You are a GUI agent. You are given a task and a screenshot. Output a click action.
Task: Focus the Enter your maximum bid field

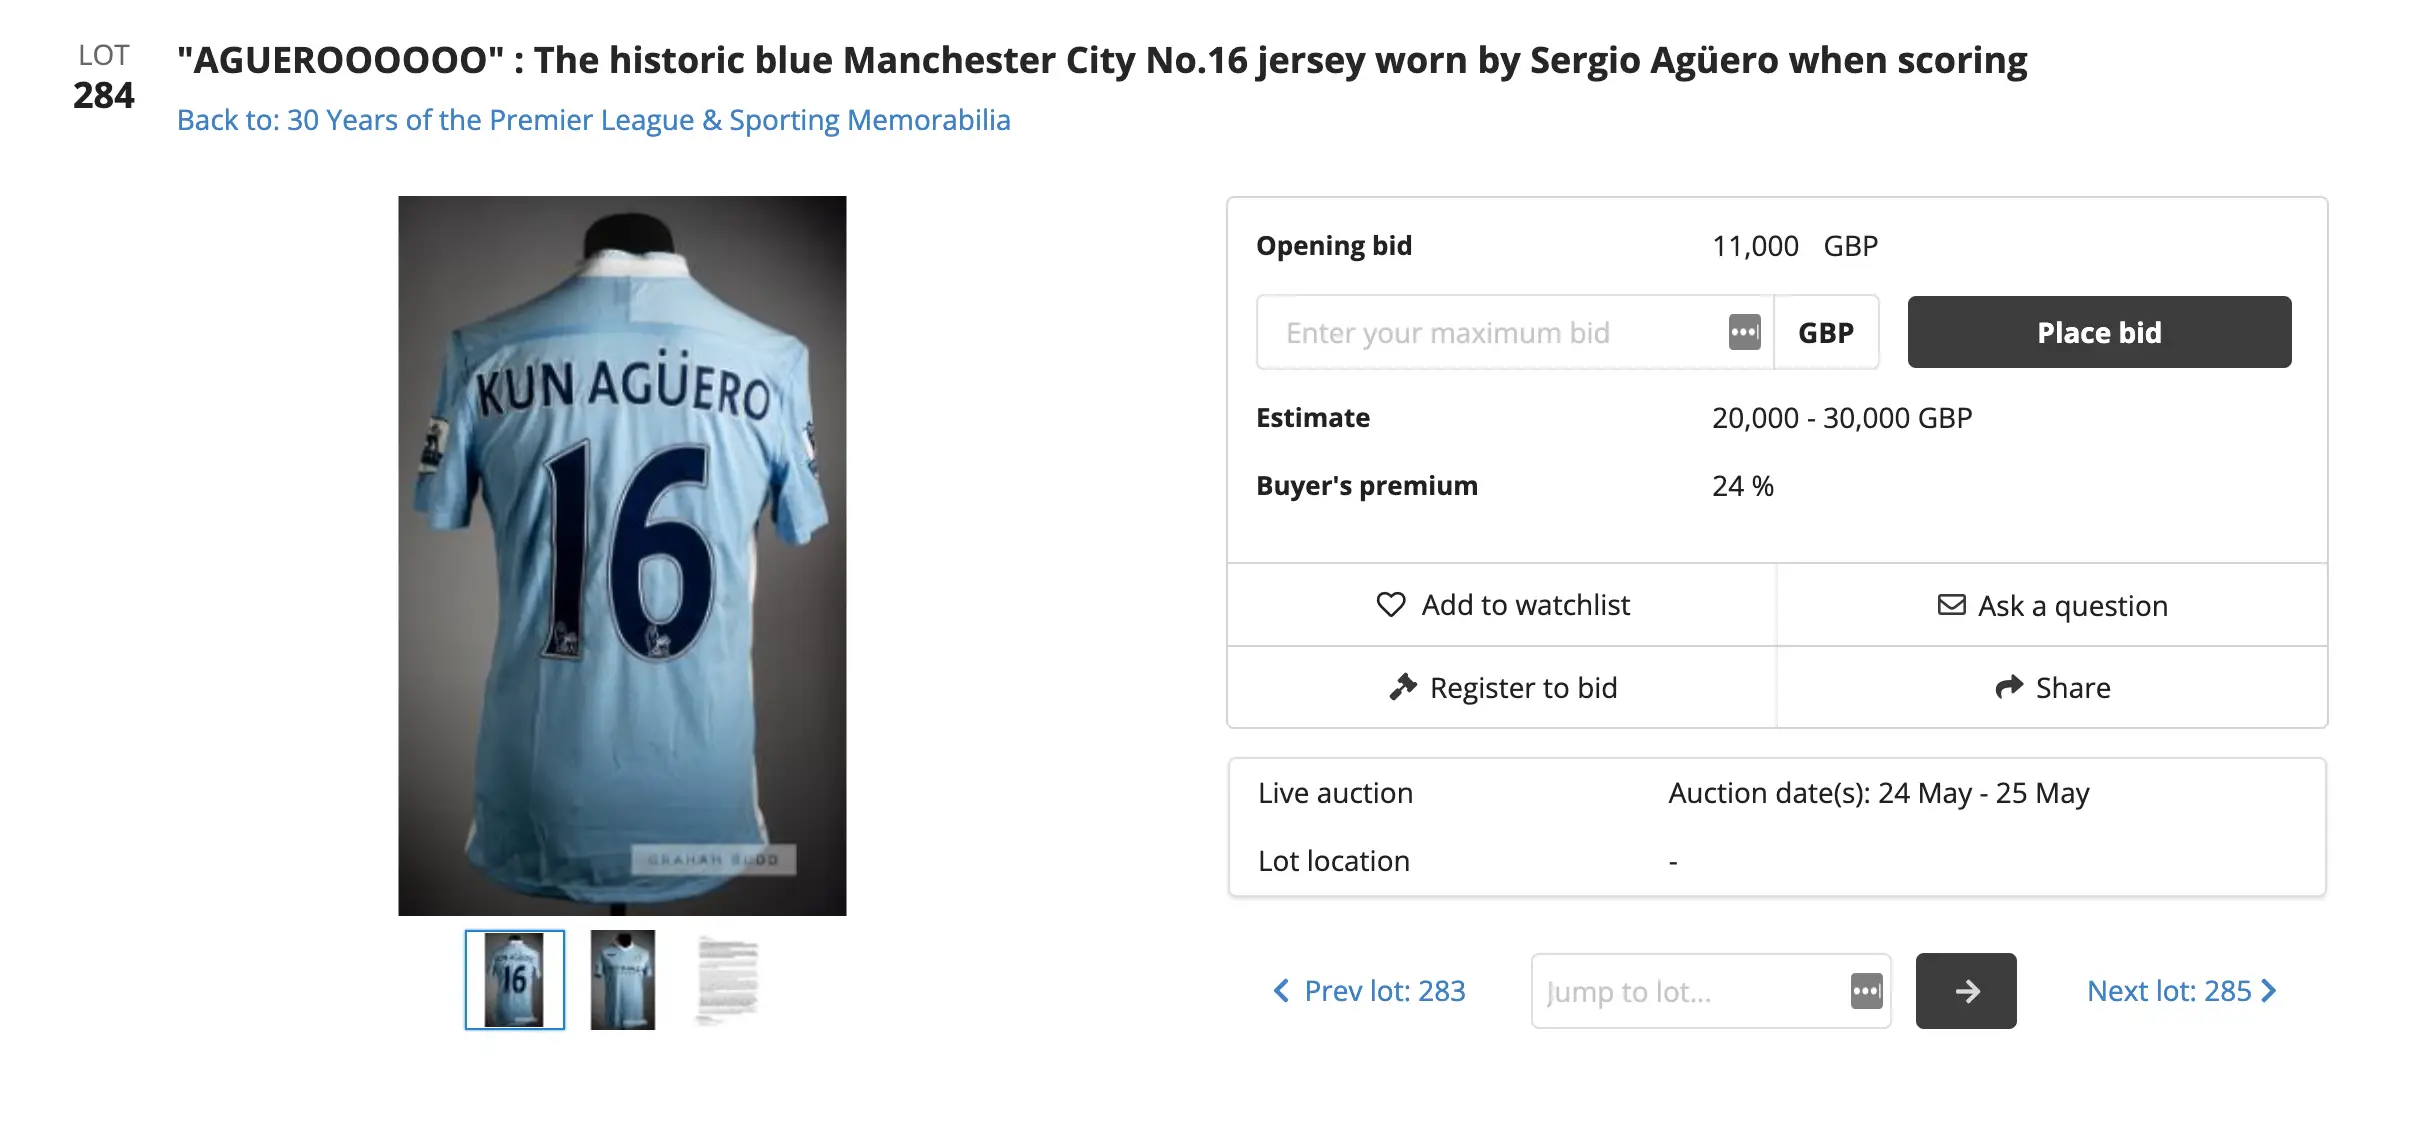pos(1490,332)
